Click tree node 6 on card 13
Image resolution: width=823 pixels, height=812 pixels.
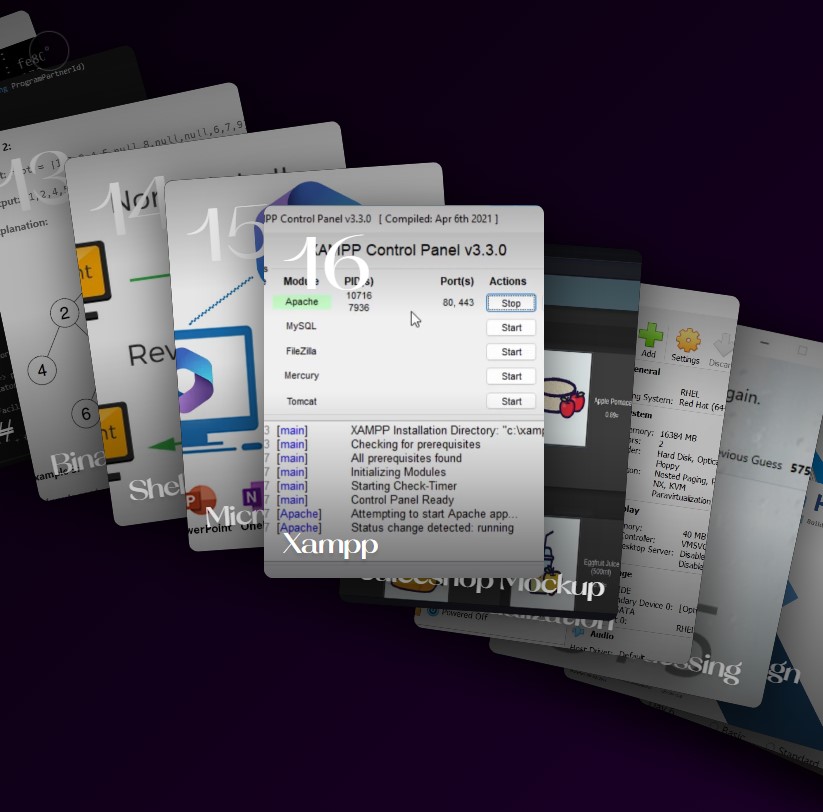84,414
